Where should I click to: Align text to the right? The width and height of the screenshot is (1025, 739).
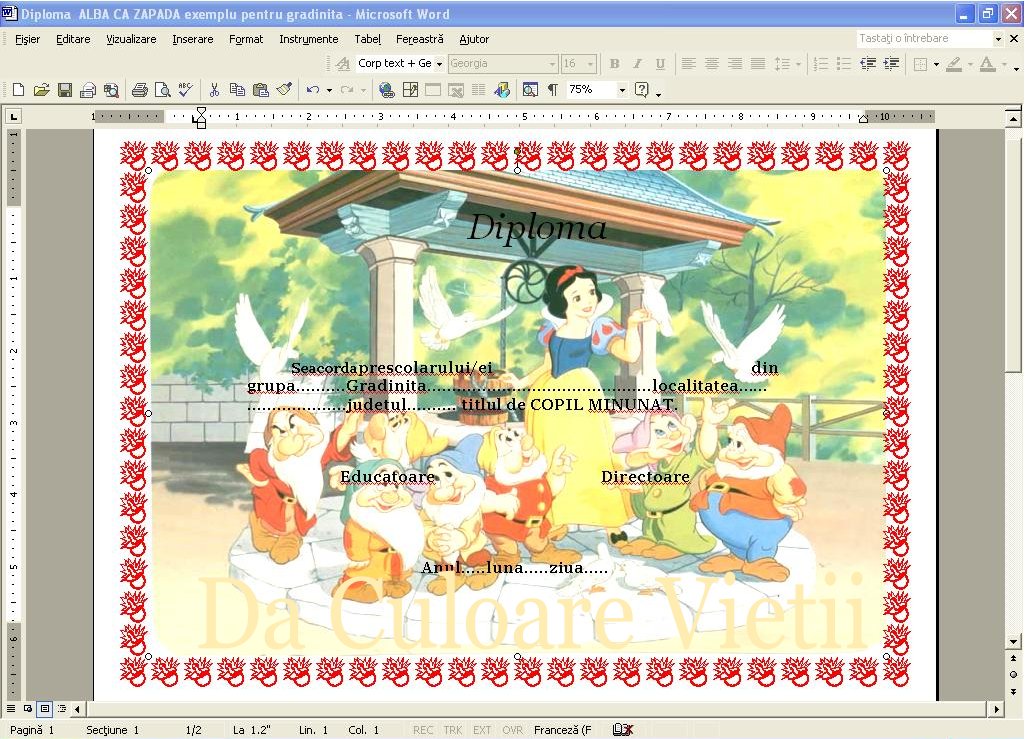click(735, 63)
